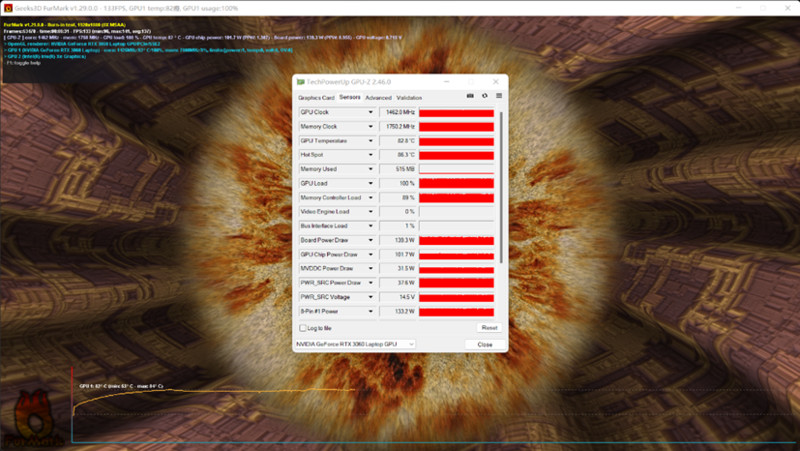Open the GPU Temperature sensor dropdown
The height and width of the screenshot is (451, 800).
coord(370,141)
